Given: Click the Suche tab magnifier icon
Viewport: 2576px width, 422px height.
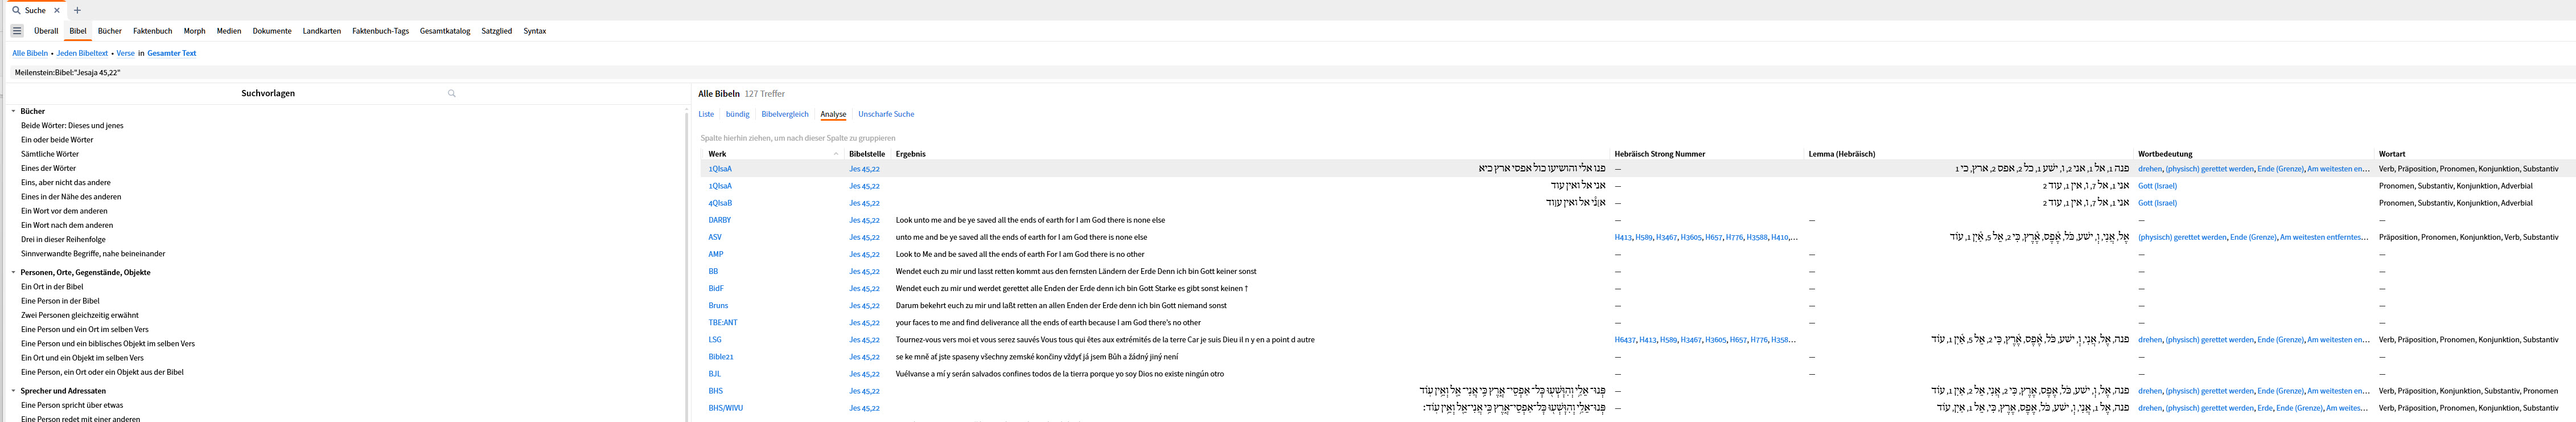Looking at the screenshot, I should tap(16, 10).
